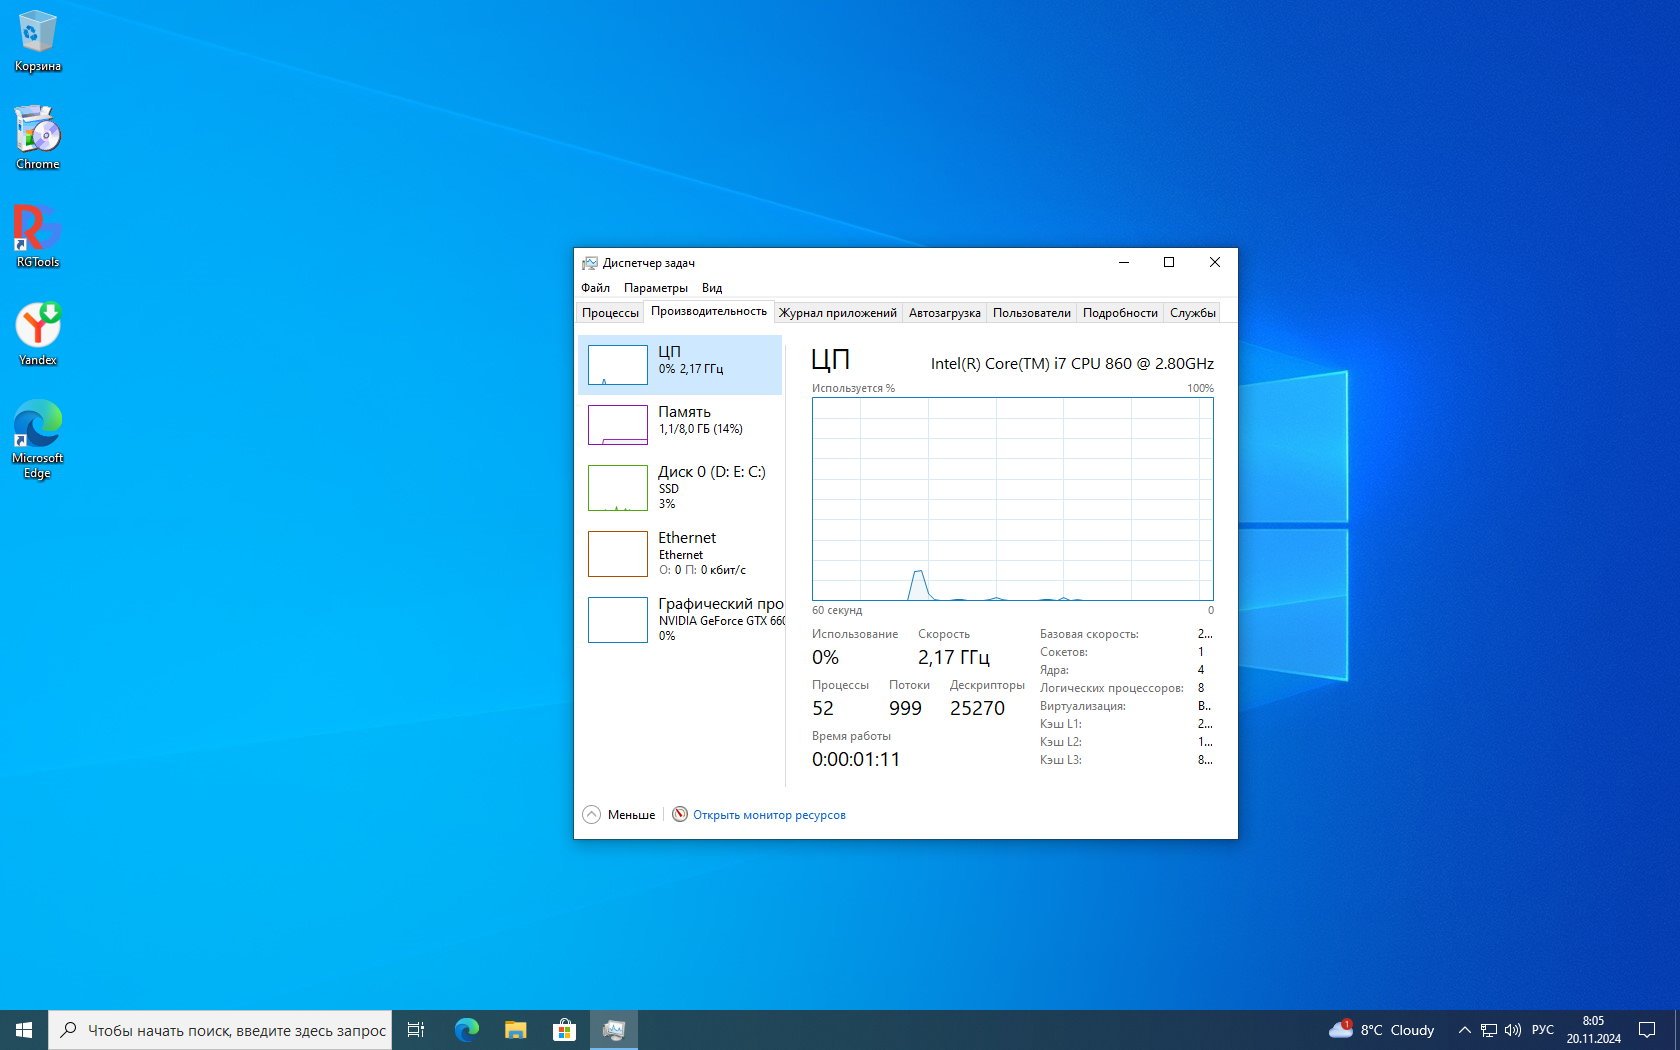The height and width of the screenshot is (1050, 1680).
Task: Open the Журнал приложений tab
Action: click(x=837, y=313)
